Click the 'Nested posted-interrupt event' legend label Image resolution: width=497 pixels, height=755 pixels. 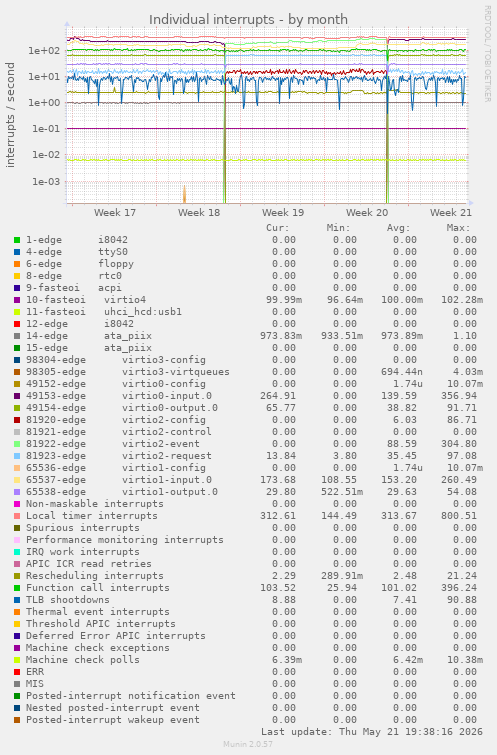(x=113, y=708)
